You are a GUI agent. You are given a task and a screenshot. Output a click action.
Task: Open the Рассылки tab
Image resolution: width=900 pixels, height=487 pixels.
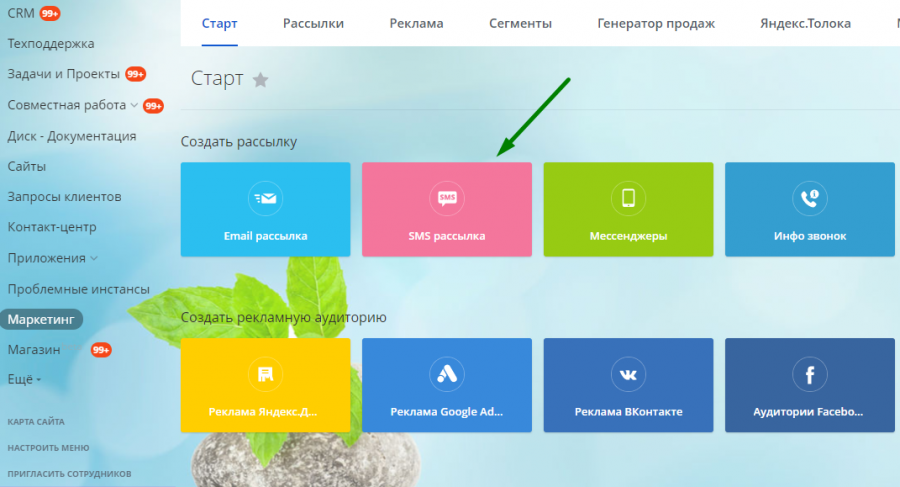[313, 24]
